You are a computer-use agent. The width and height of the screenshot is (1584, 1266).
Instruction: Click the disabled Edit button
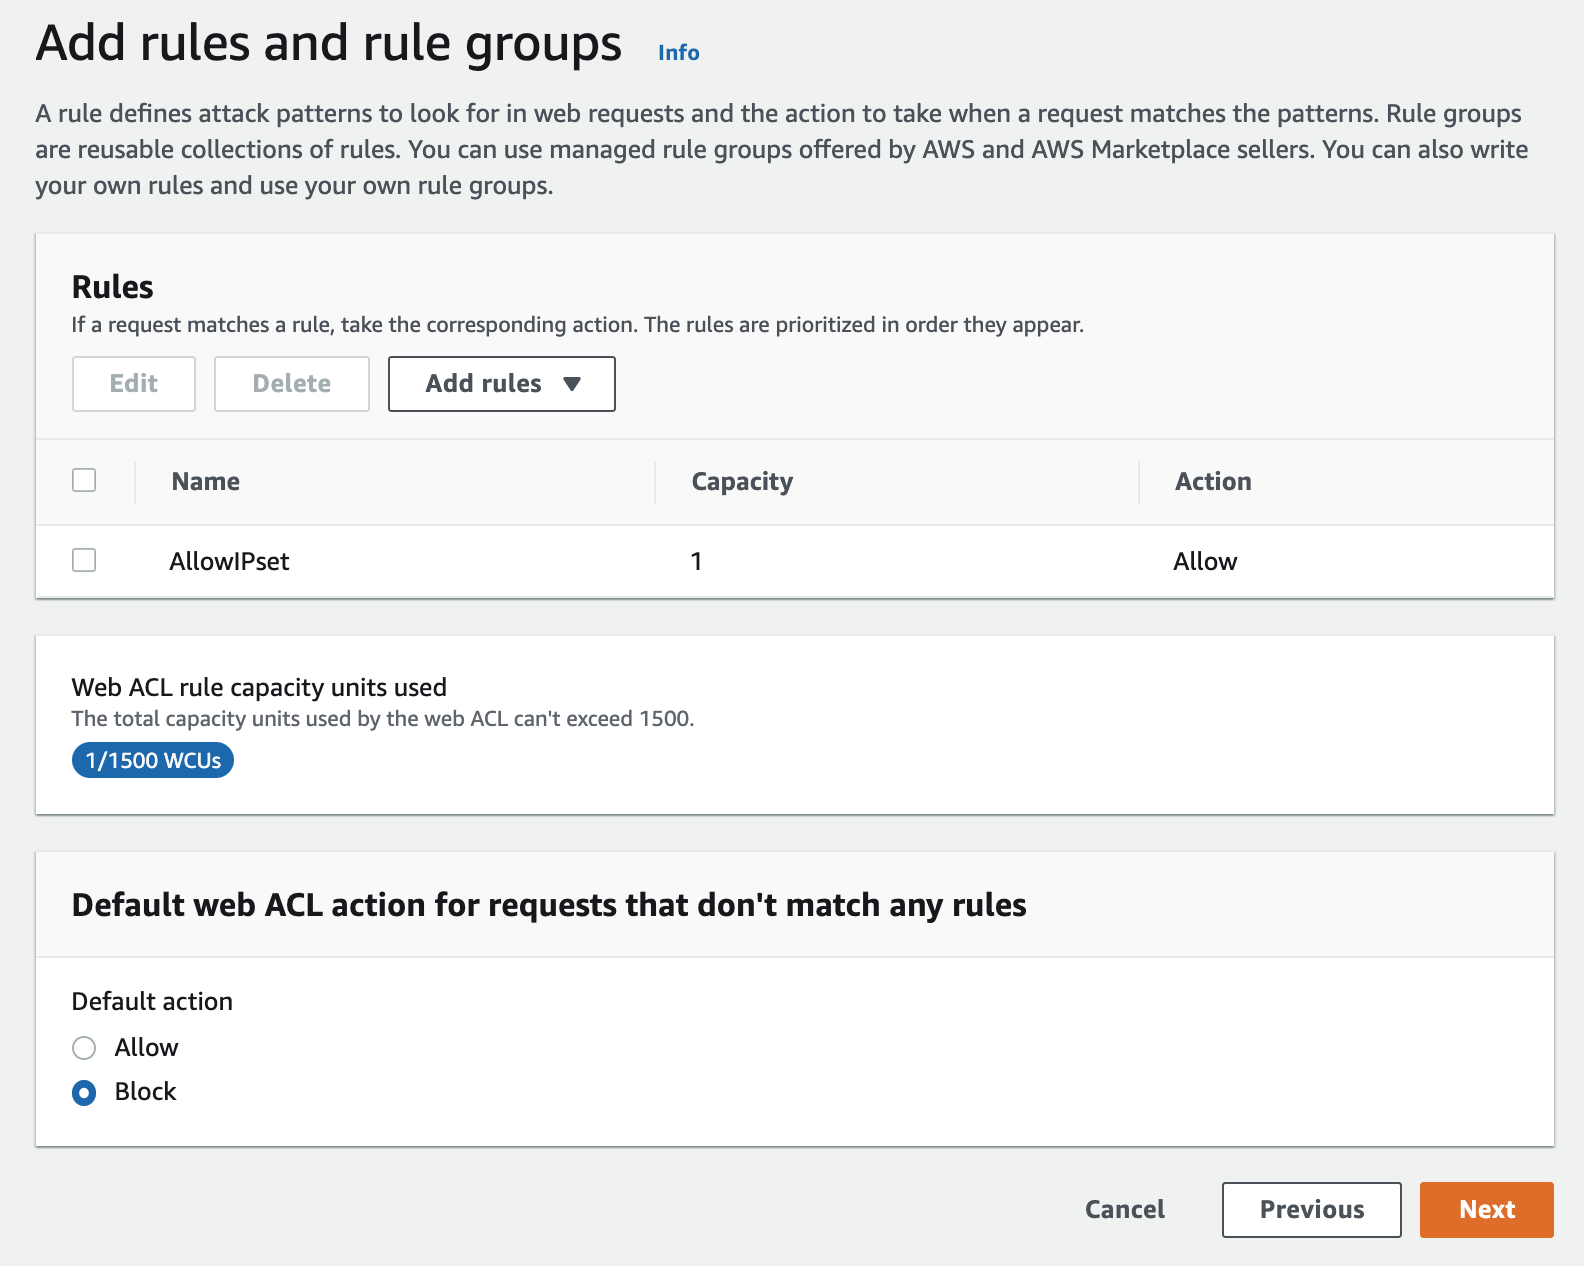point(134,384)
